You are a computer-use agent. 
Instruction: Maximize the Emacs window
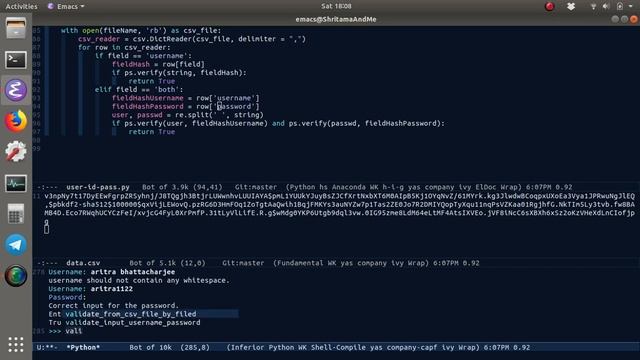(624, 19)
